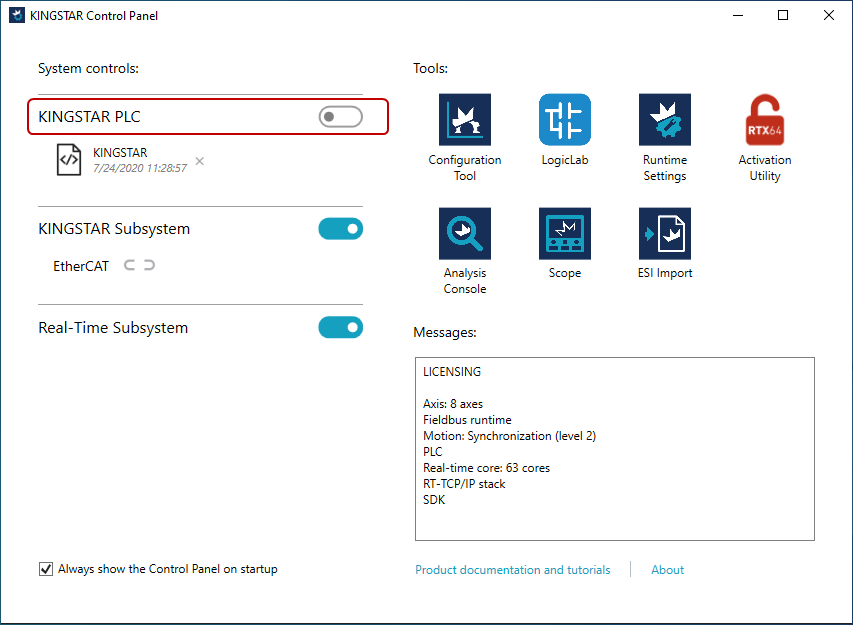Open Product documentation and tutorials link
This screenshot has height=625, width=853.
pyautogui.click(x=512, y=570)
